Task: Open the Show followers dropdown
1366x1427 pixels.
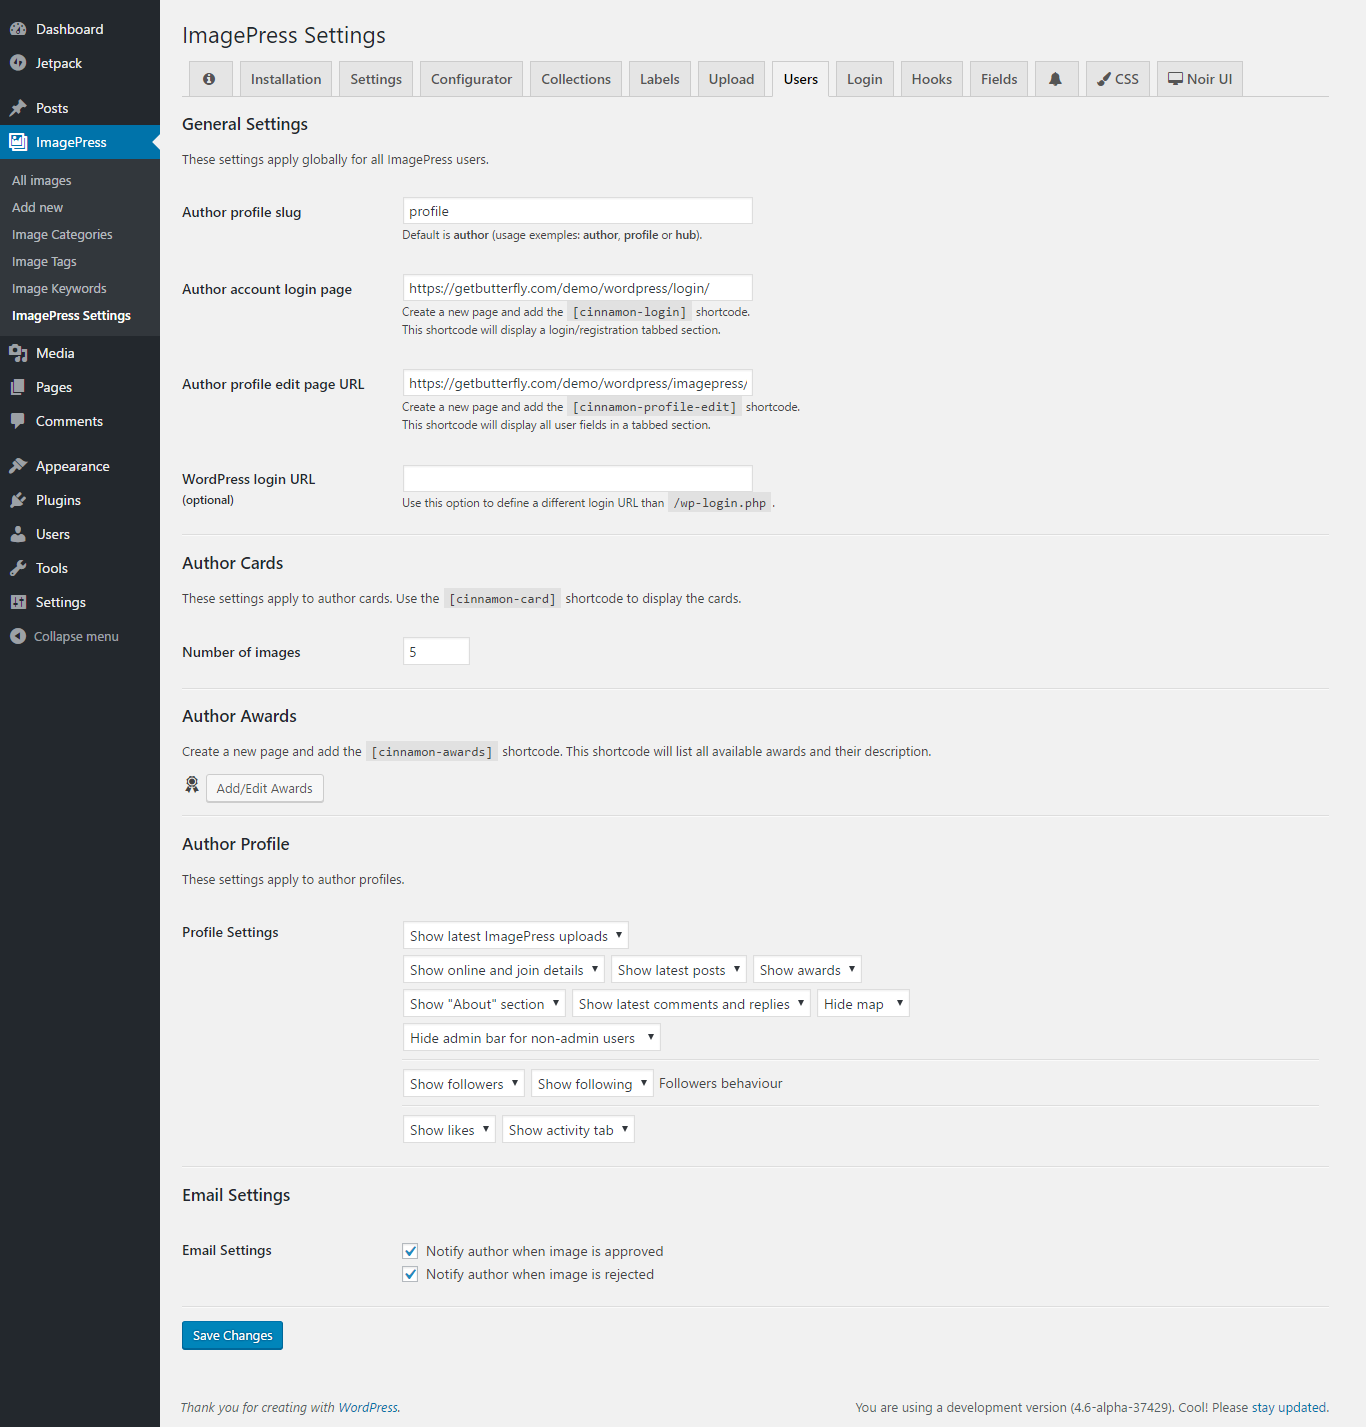Action: pyautogui.click(x=463, y=1084)
